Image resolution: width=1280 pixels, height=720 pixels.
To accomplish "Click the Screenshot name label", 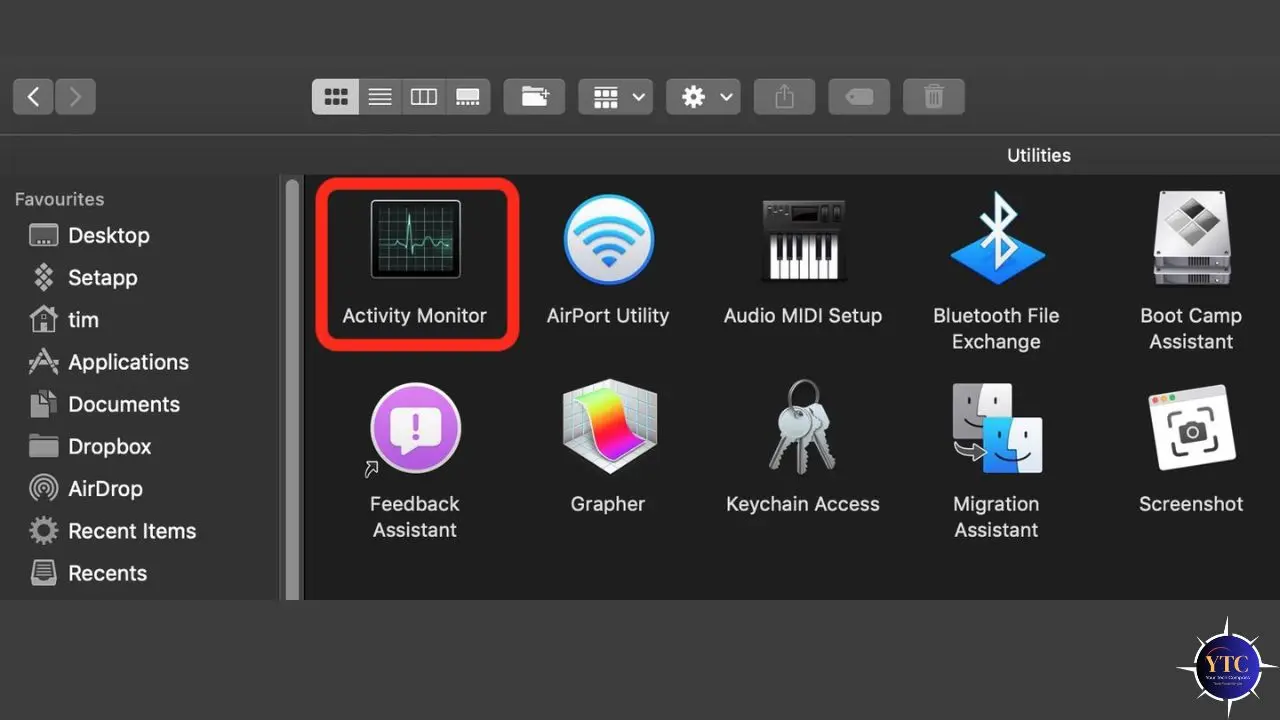I will [x=1191, y=504].
